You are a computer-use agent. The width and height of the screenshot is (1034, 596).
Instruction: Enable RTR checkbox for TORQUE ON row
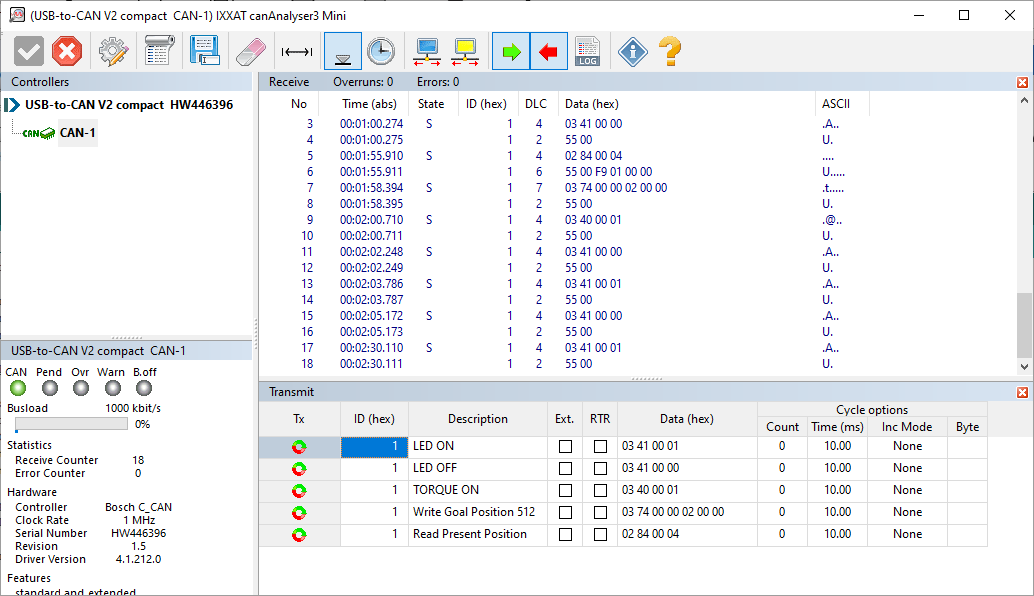[600, 490]
